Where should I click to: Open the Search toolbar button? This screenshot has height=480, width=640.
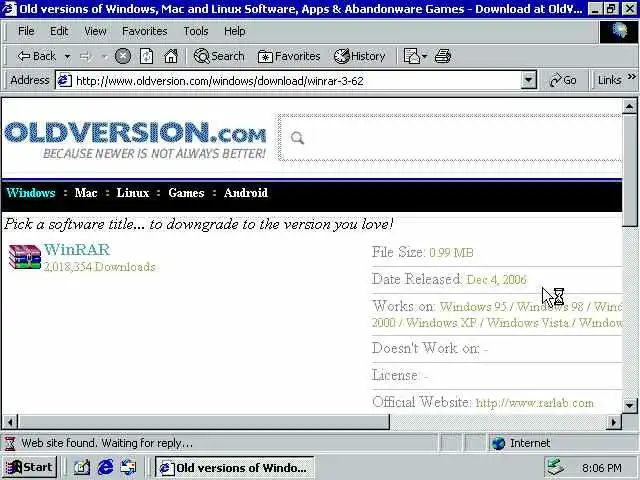click(219, 56)
